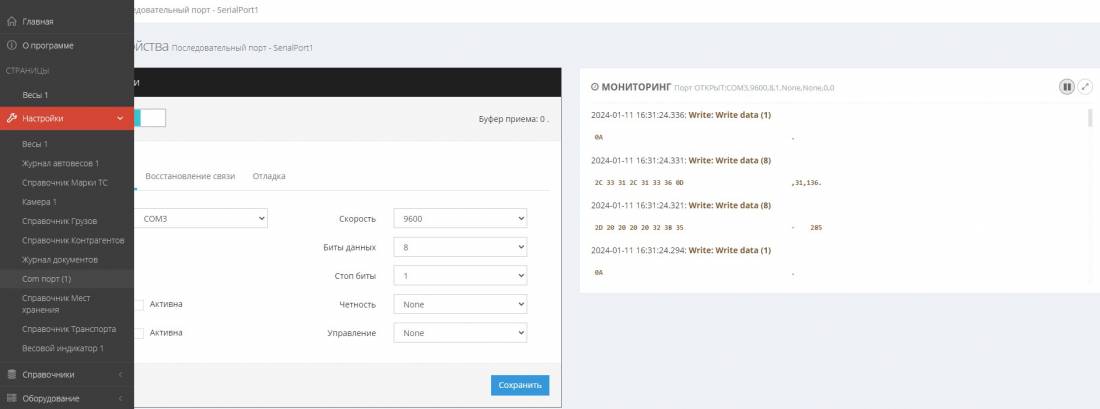
Task: Open Главная in sidebar
Action: [38, 22]
